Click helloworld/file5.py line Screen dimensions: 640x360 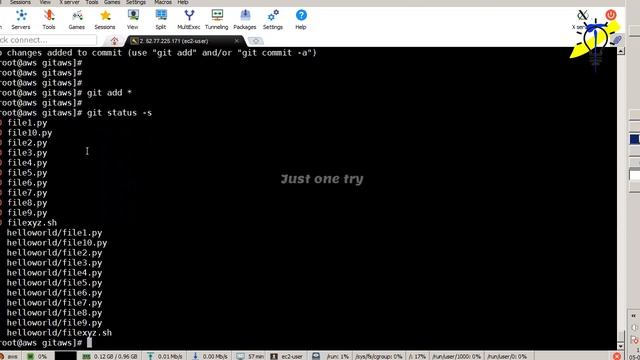coord(54,283)
